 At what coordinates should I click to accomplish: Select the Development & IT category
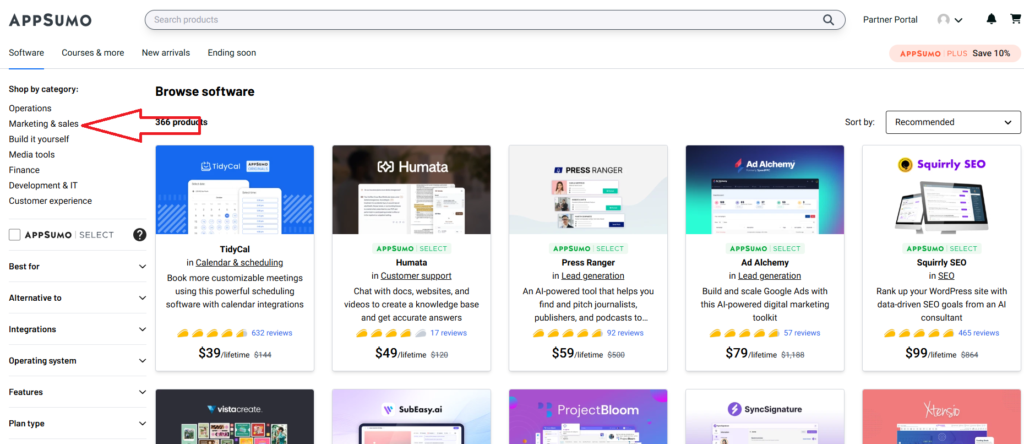tap(43, 185)
